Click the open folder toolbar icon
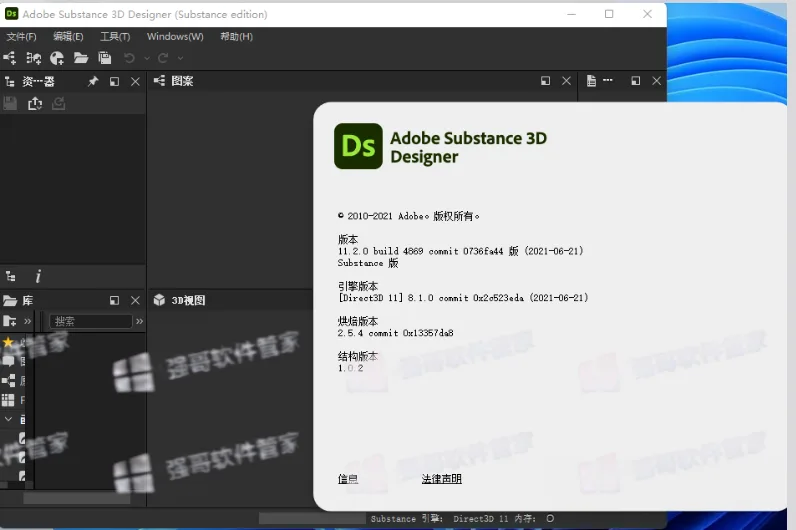796x530 pixels. point(81,58)
